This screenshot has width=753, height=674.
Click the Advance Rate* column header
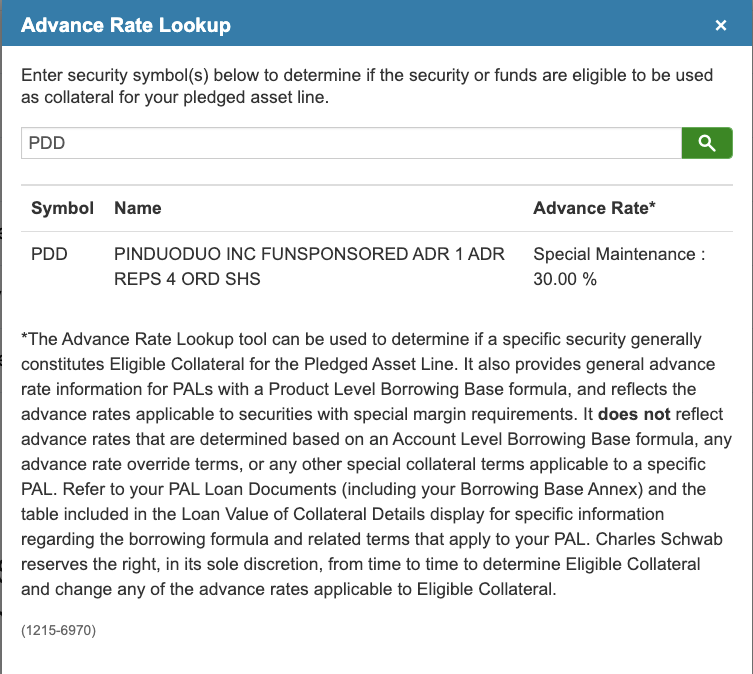594,208
